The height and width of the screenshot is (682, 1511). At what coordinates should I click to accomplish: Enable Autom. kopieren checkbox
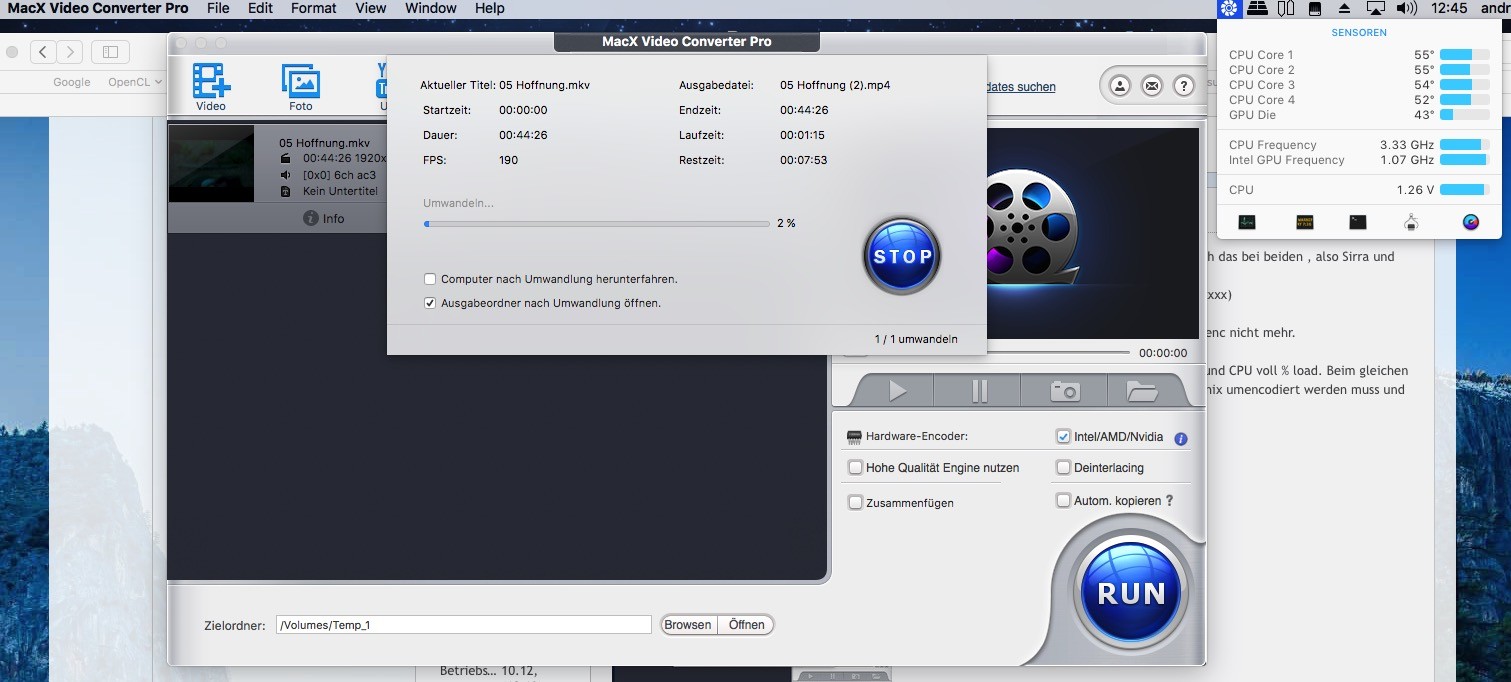point(1063,500)
